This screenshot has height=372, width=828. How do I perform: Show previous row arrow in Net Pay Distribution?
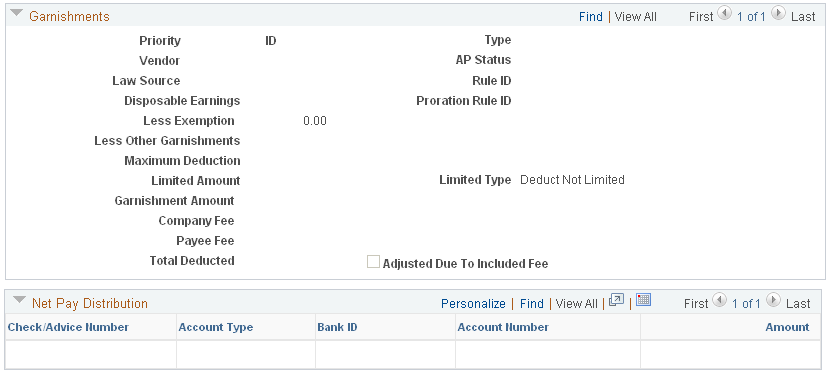coord(720,301)
